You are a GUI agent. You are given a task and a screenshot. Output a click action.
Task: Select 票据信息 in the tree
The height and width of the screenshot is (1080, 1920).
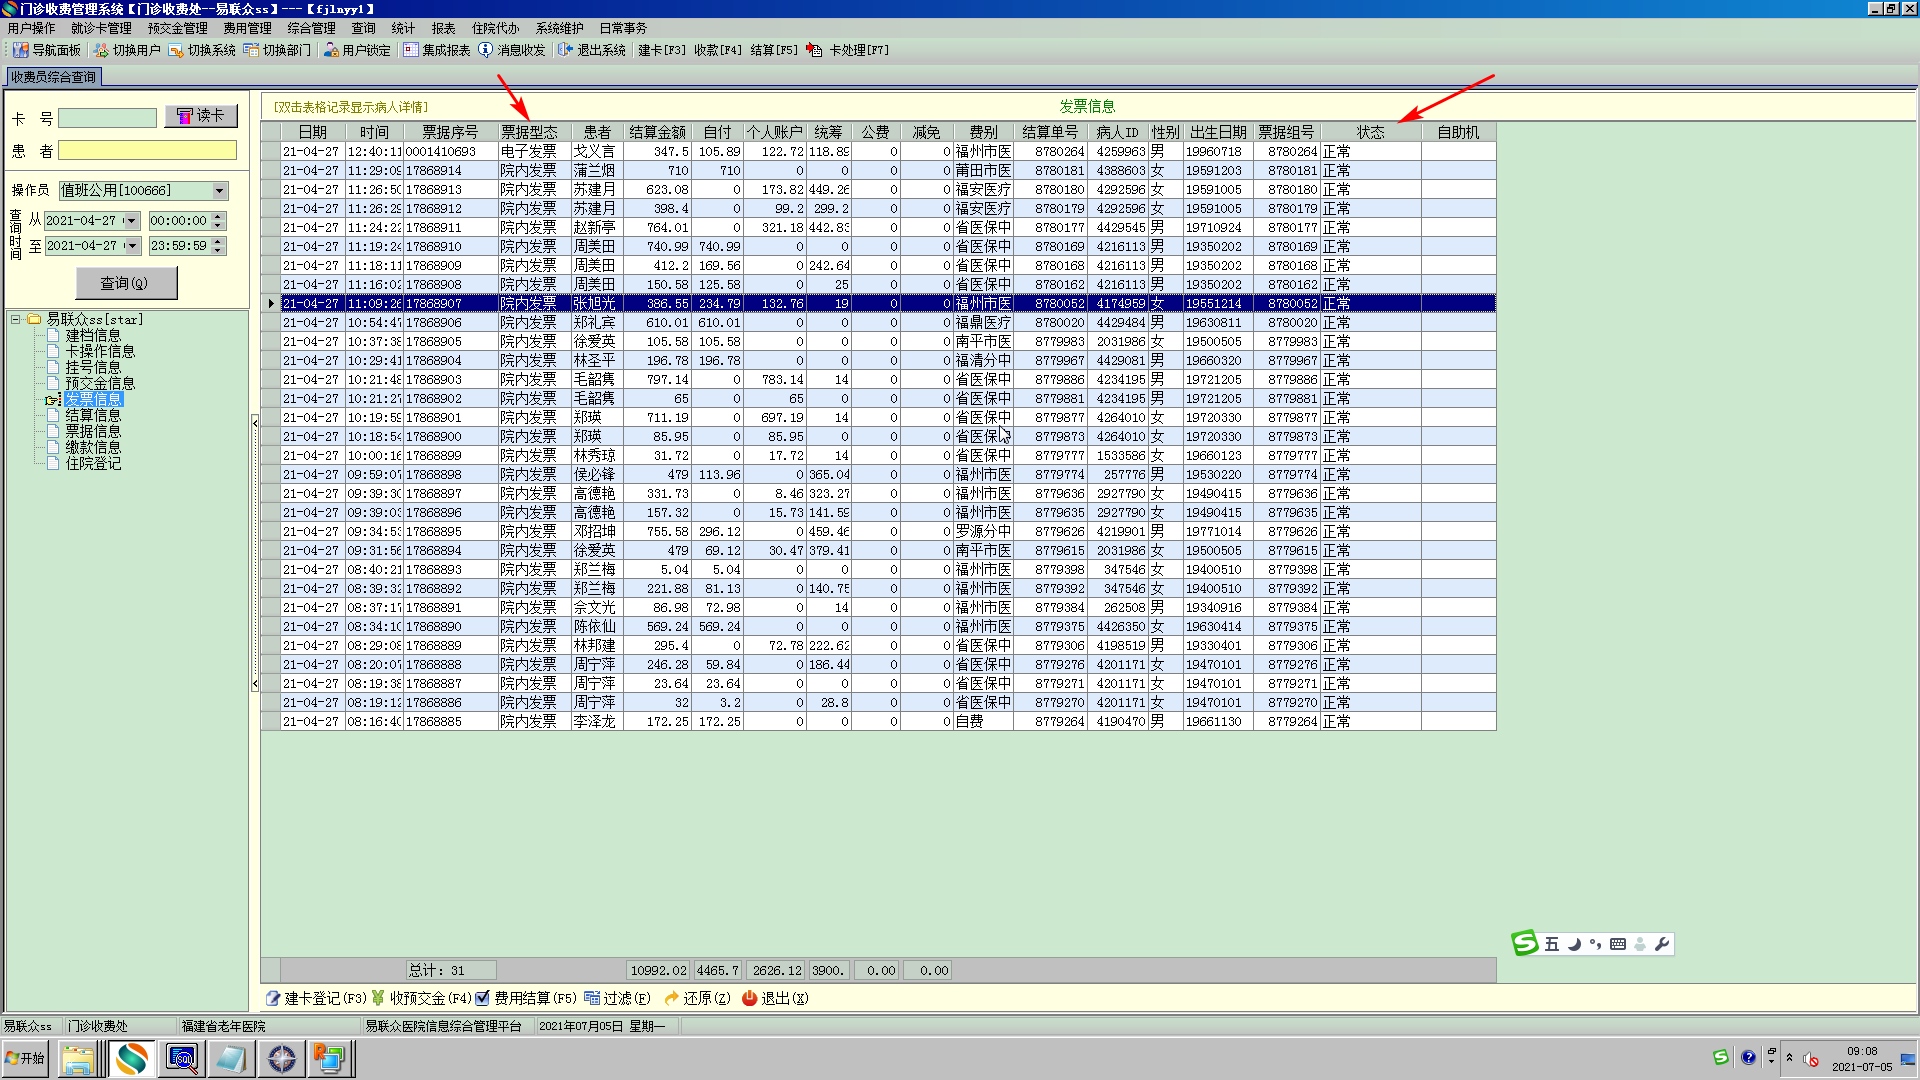(x=93, y=432)
